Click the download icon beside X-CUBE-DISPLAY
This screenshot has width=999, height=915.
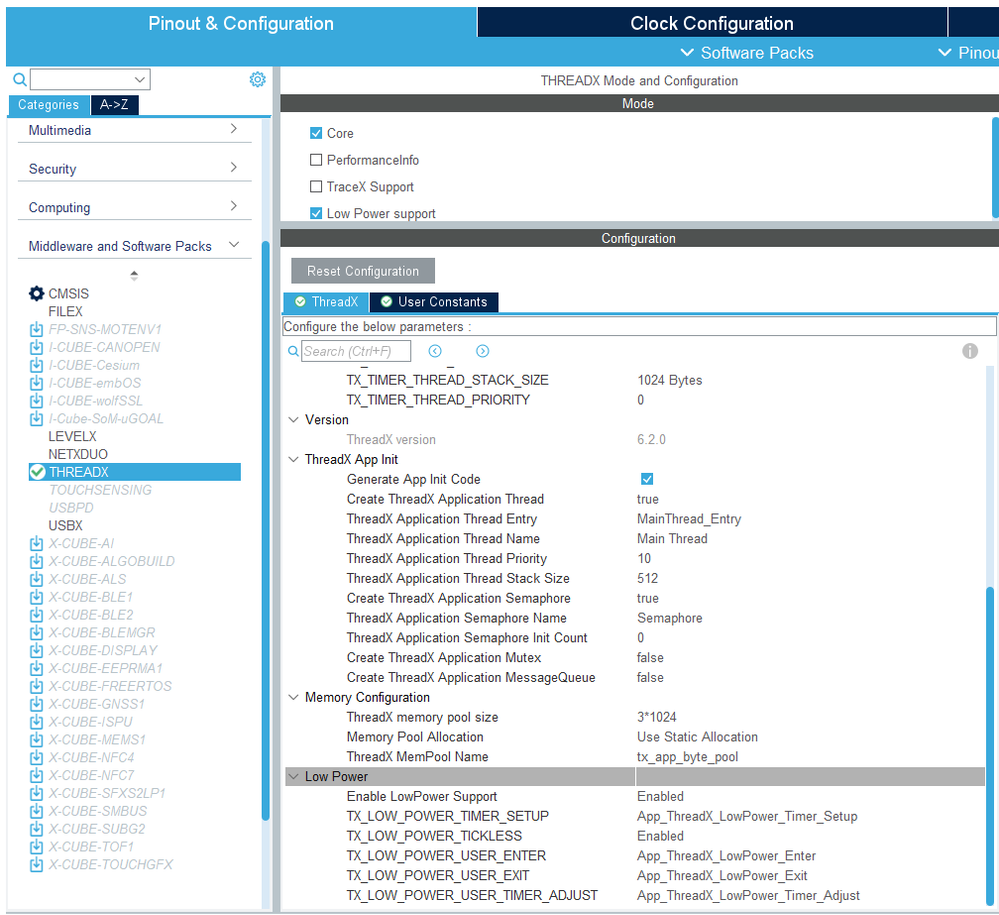click(36, 651)
